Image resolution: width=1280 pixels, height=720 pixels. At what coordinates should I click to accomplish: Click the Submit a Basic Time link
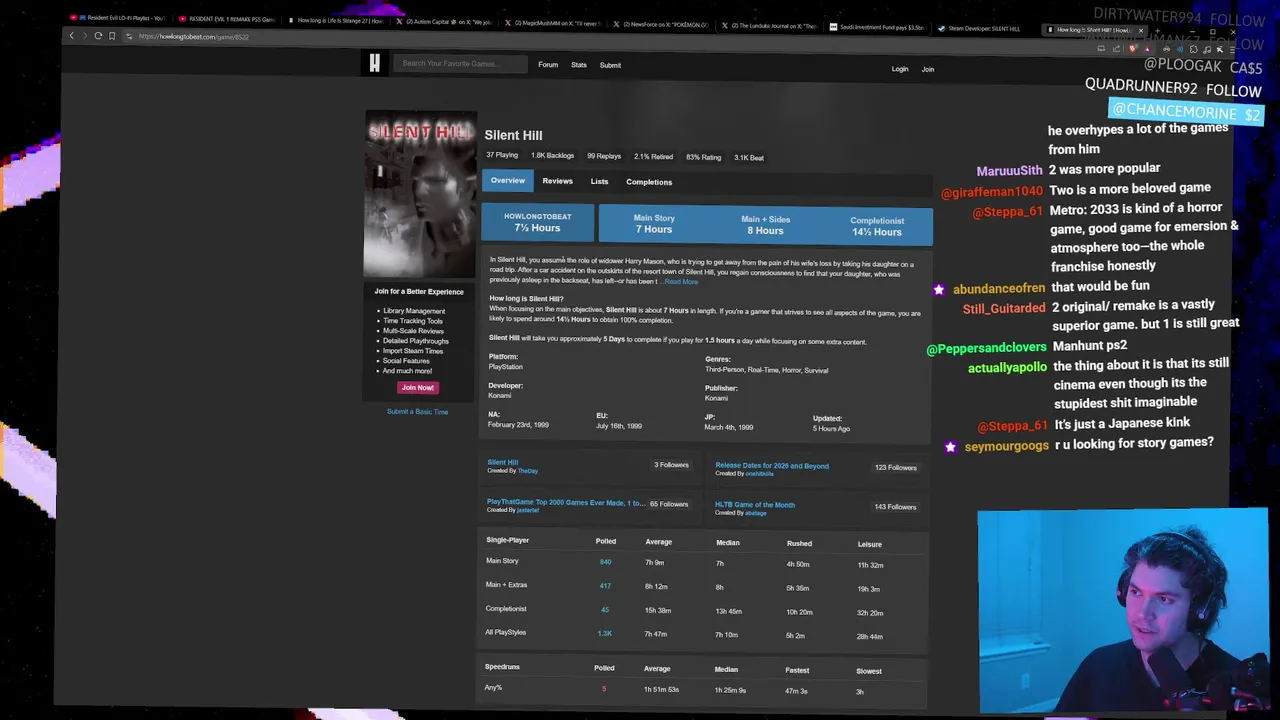418,412
